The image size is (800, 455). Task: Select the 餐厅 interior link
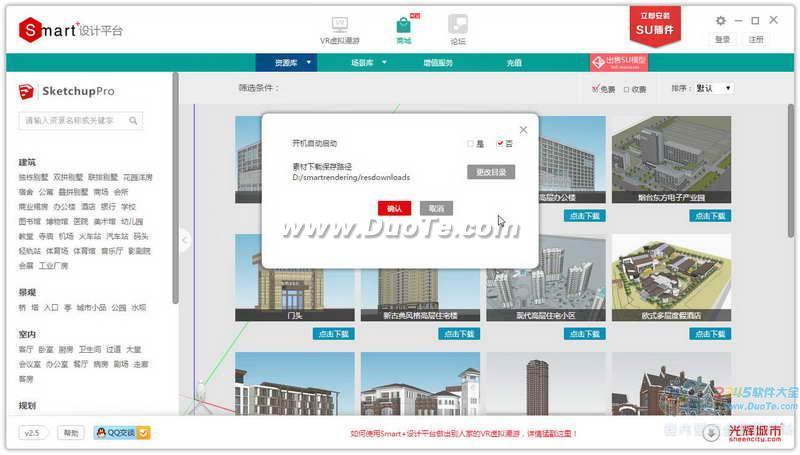coord(80,365)
